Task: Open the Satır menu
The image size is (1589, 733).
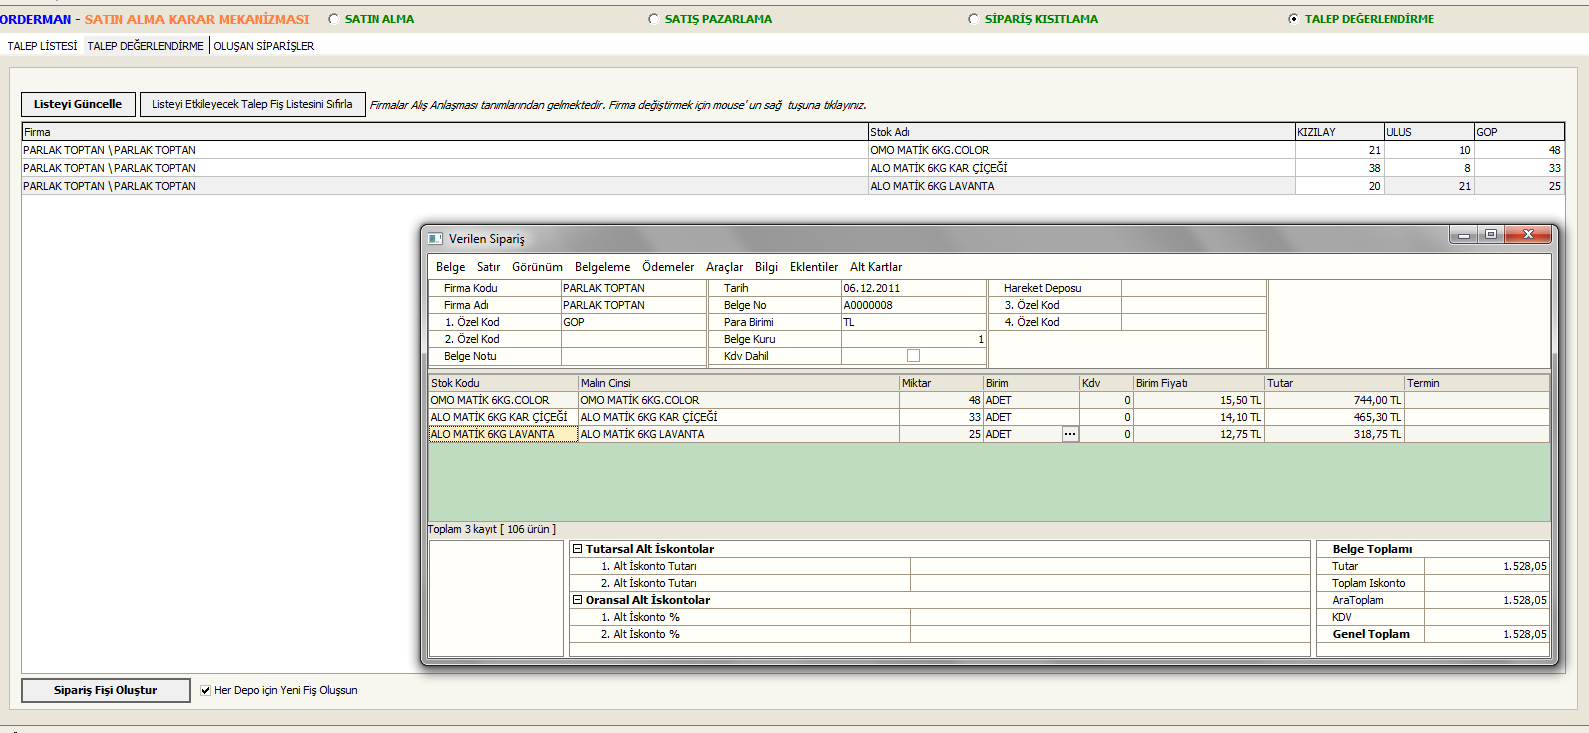Action: 488,267
